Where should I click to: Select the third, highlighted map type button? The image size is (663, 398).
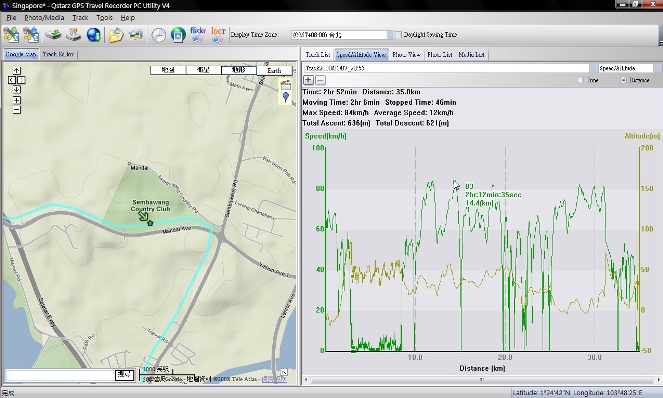239,70
